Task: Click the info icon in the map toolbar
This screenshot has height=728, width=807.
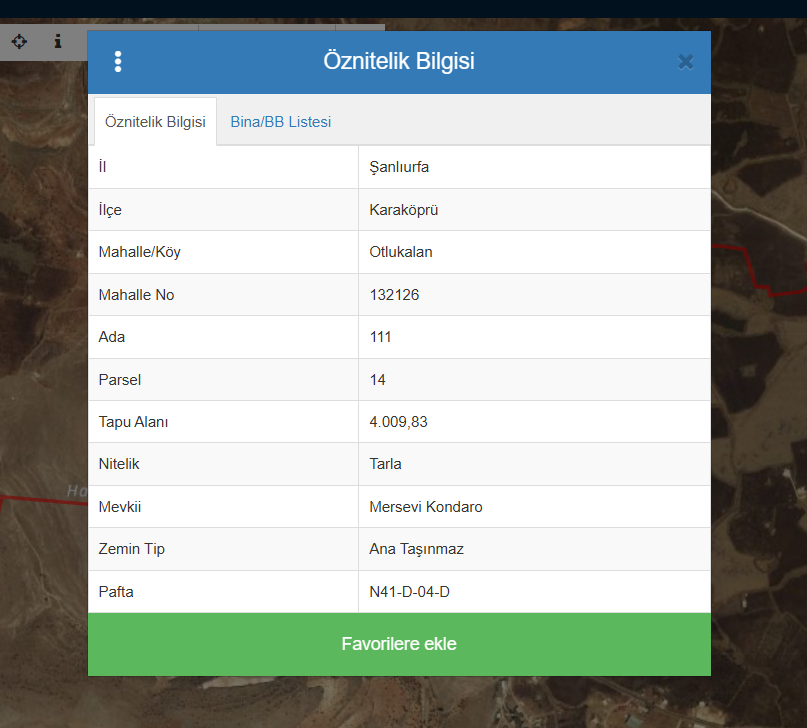Action: 58,42
